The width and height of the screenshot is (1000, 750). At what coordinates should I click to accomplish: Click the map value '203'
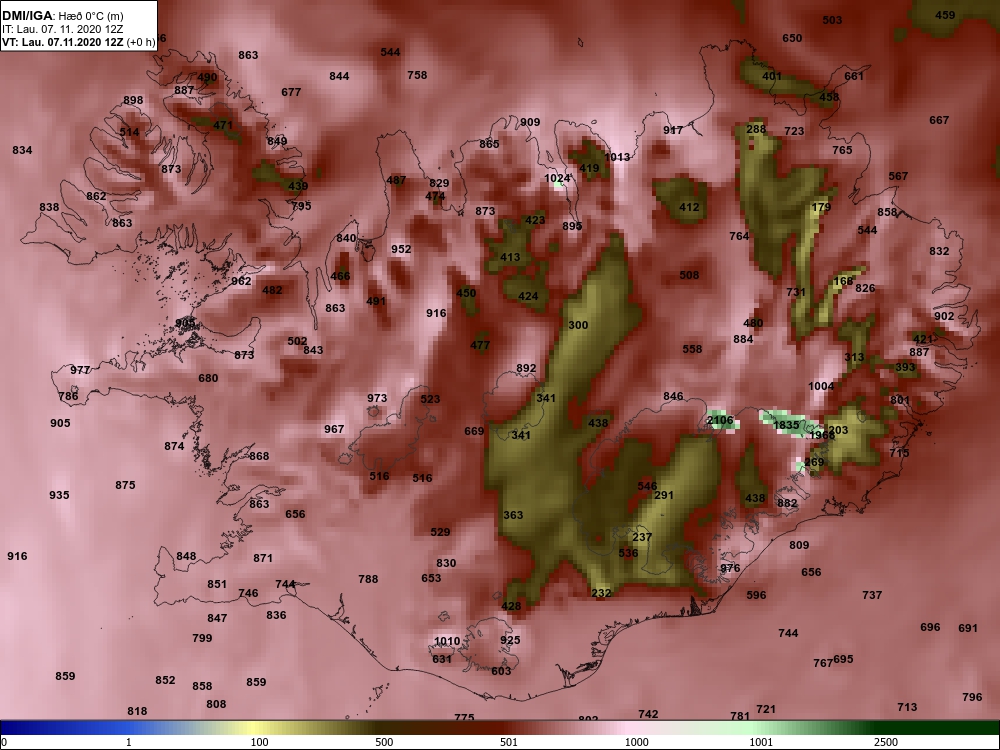tap(838, 430)
